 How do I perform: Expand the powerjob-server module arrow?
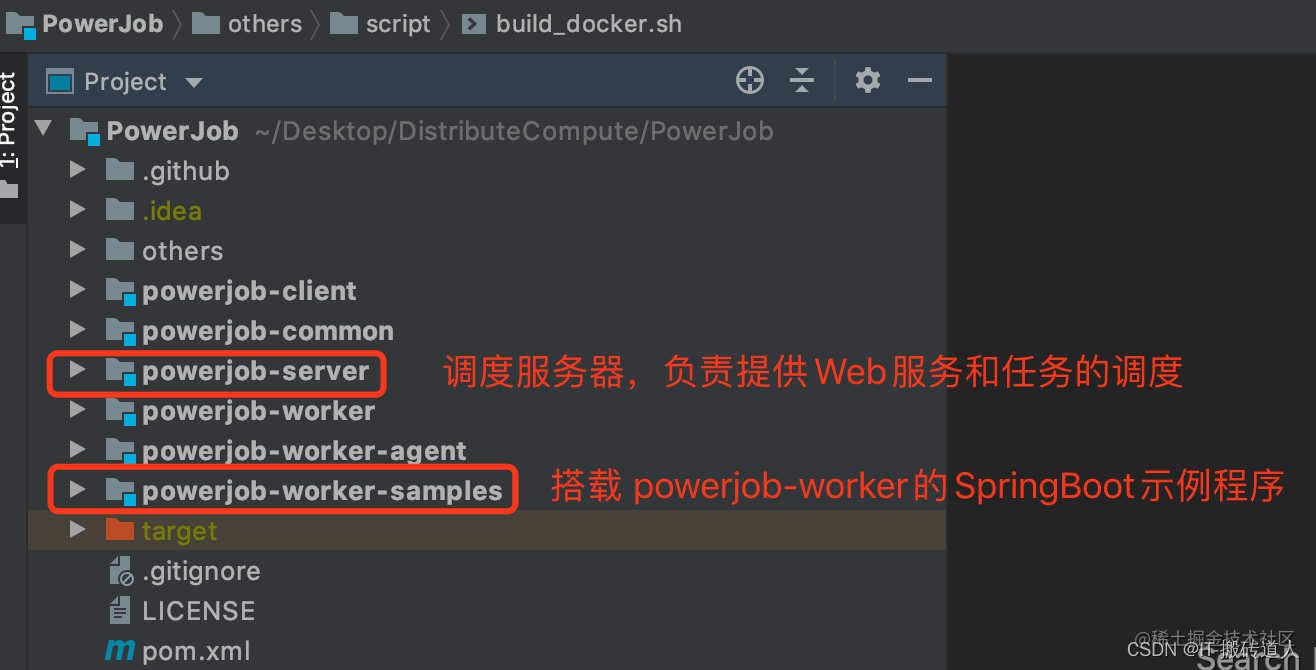pos(77,371)
